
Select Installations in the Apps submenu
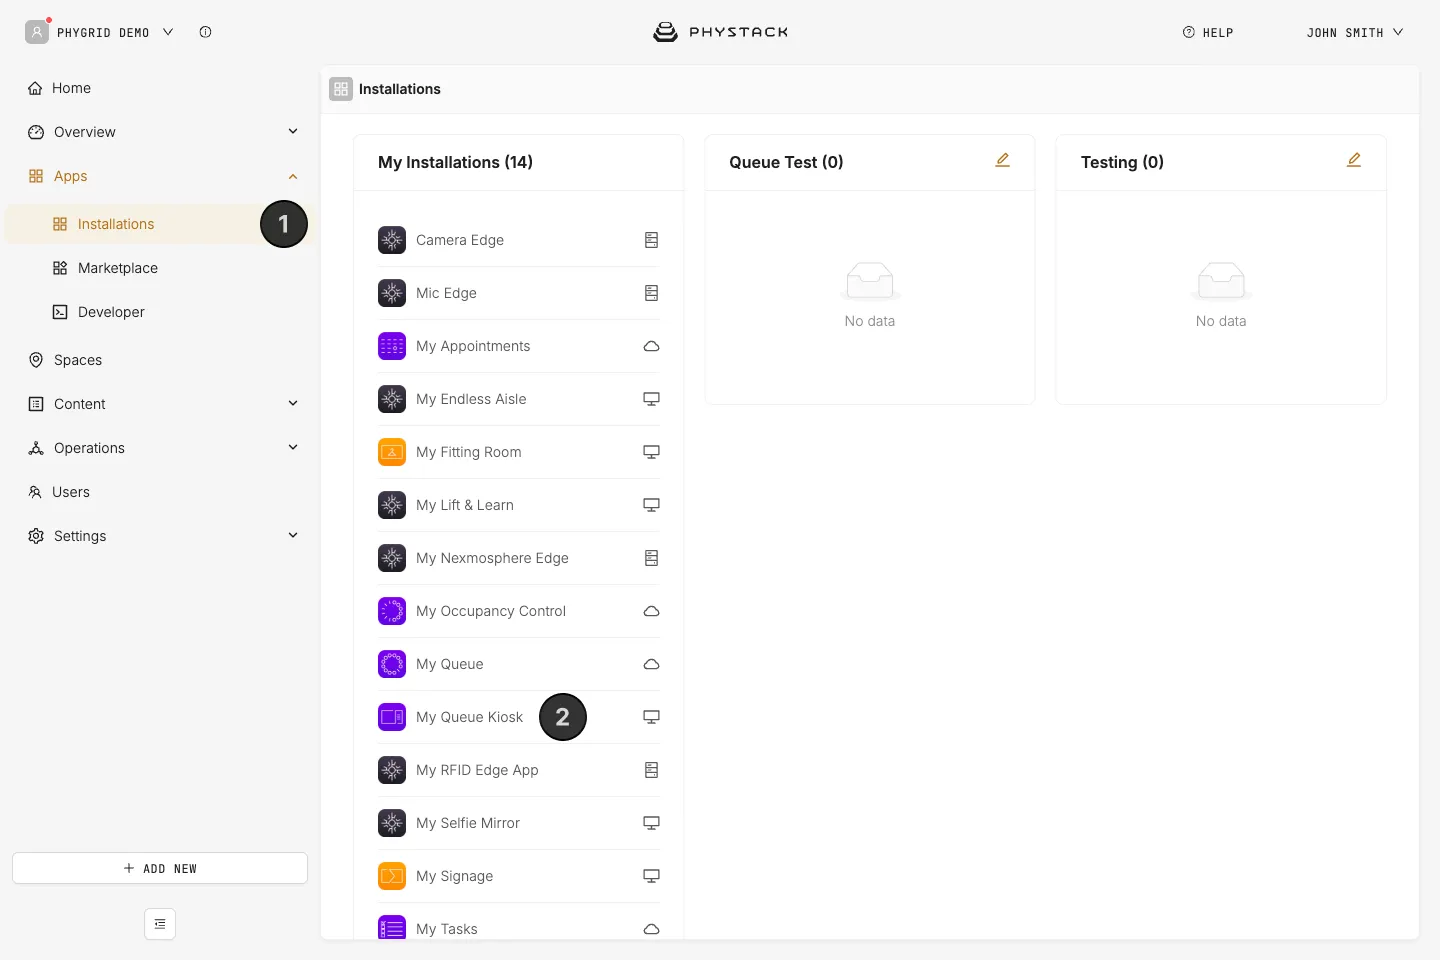pyautogui.click(x=116, y=224)
